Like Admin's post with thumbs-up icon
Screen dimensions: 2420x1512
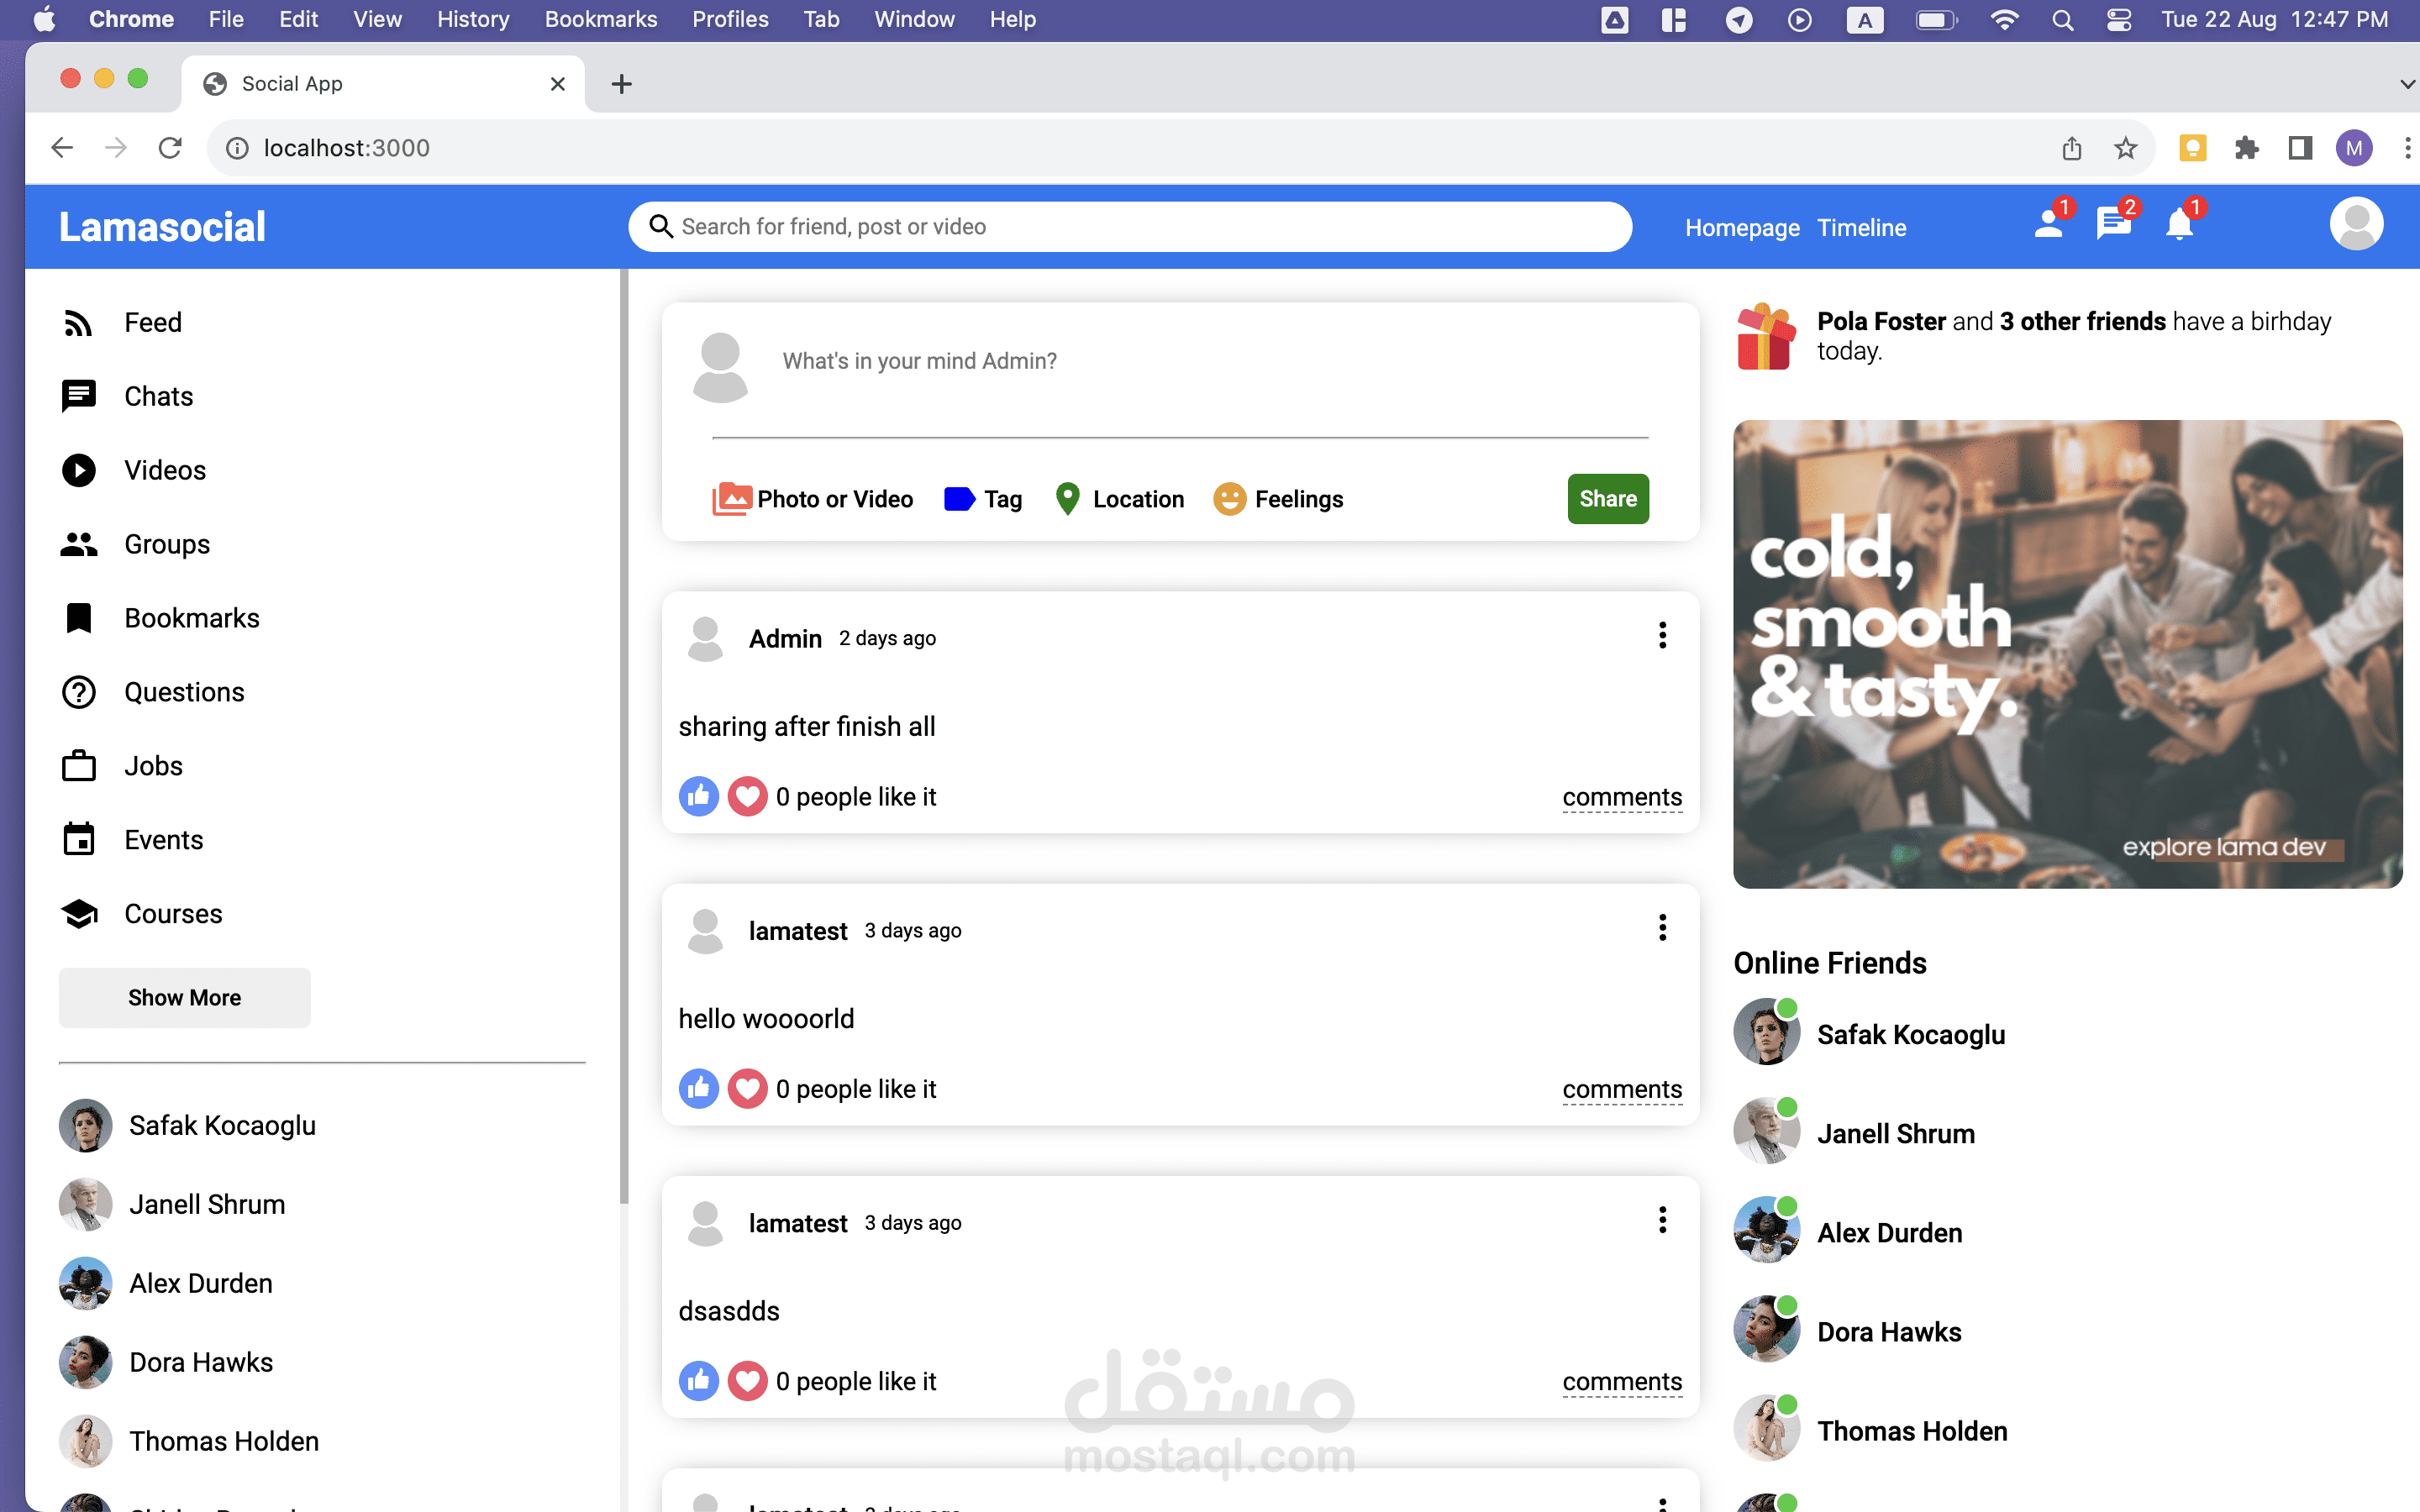coord(699,797)
